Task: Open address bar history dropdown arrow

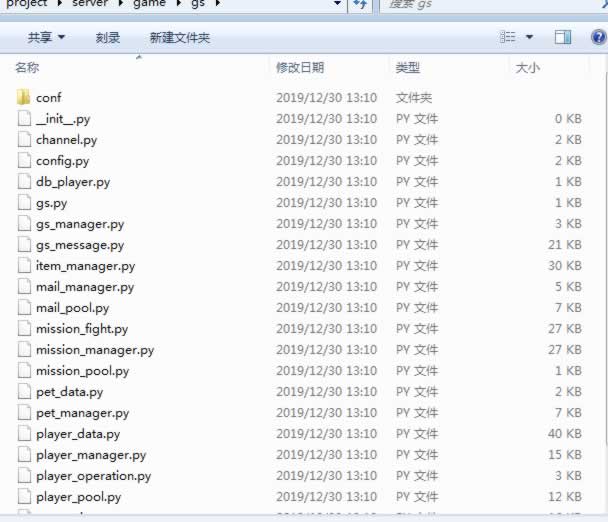Action: pos(338,5)
